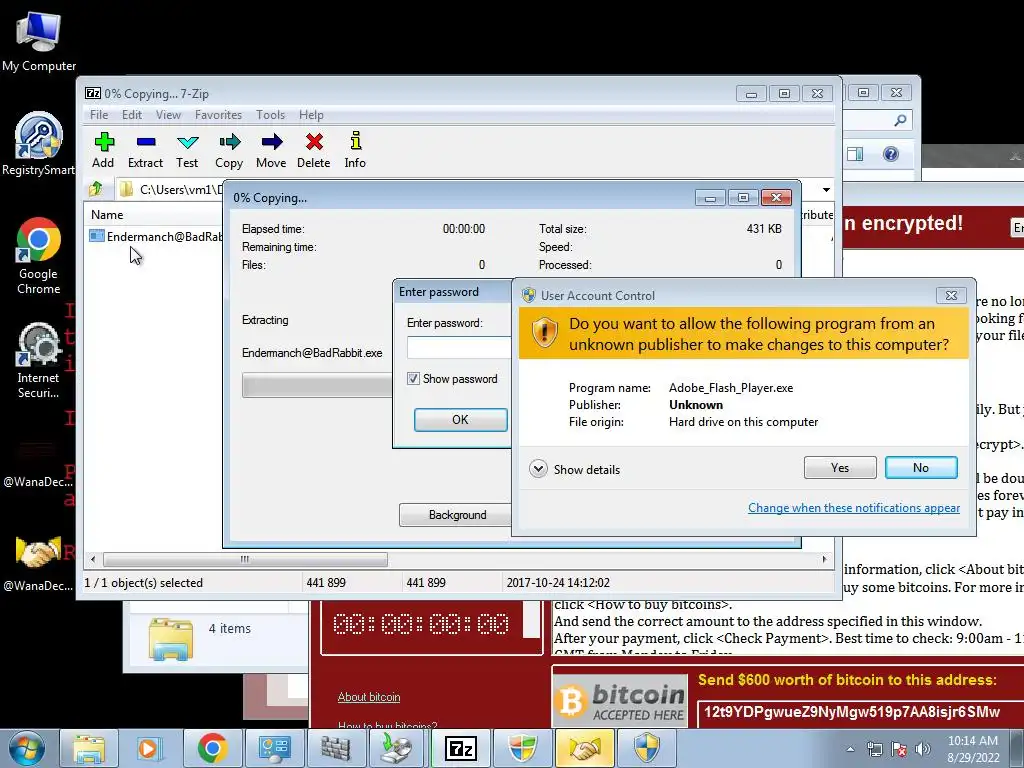Viewport: 1024px width, 768px height.
Task: Click the search magnifier in Explorer window
Action: pos(900,120)
